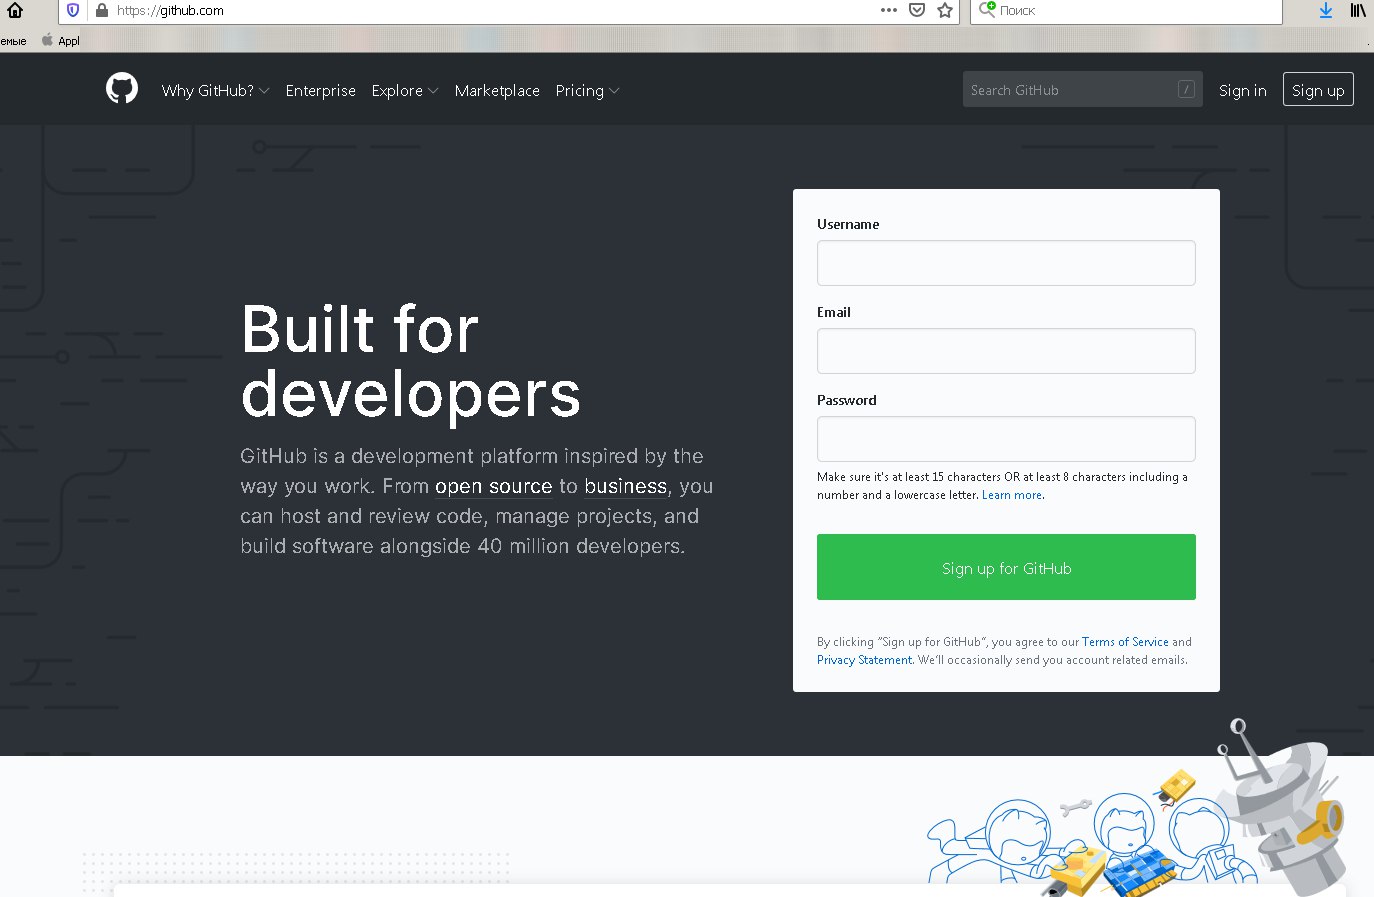The height and width of the screenshot is (897, 1374).
Task: Focus the Username input field
Action: (1006, 263)
